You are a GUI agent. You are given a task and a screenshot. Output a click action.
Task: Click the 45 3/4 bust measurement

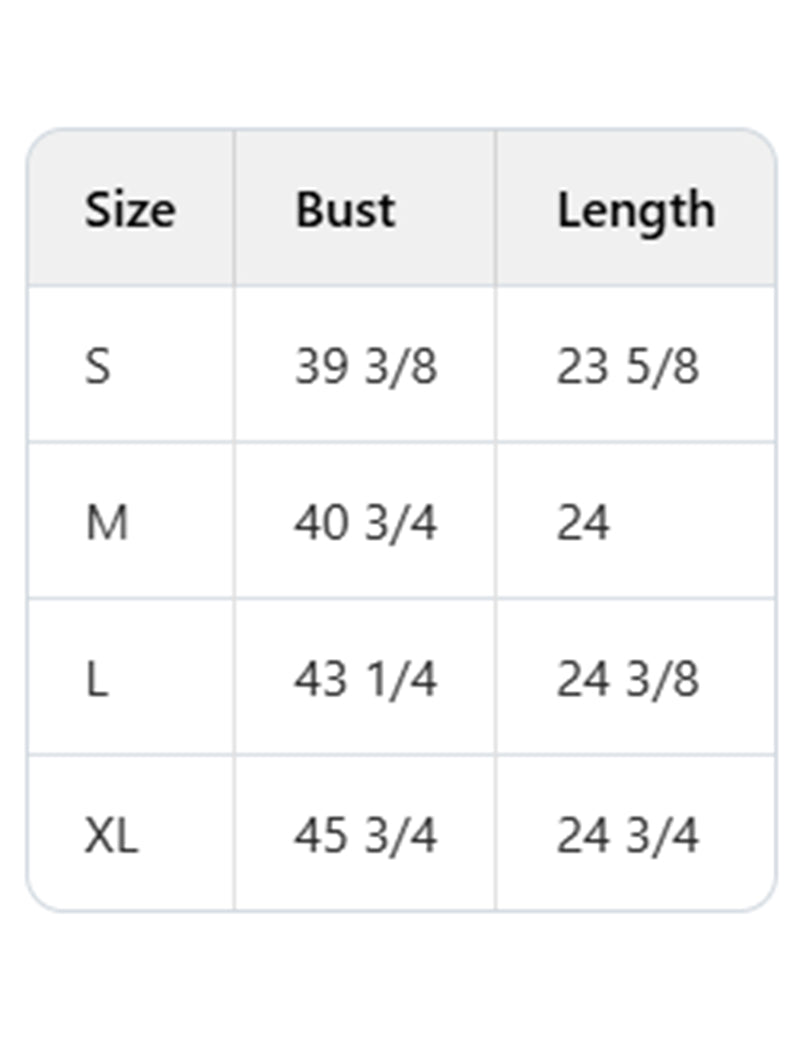click(365, 835)
